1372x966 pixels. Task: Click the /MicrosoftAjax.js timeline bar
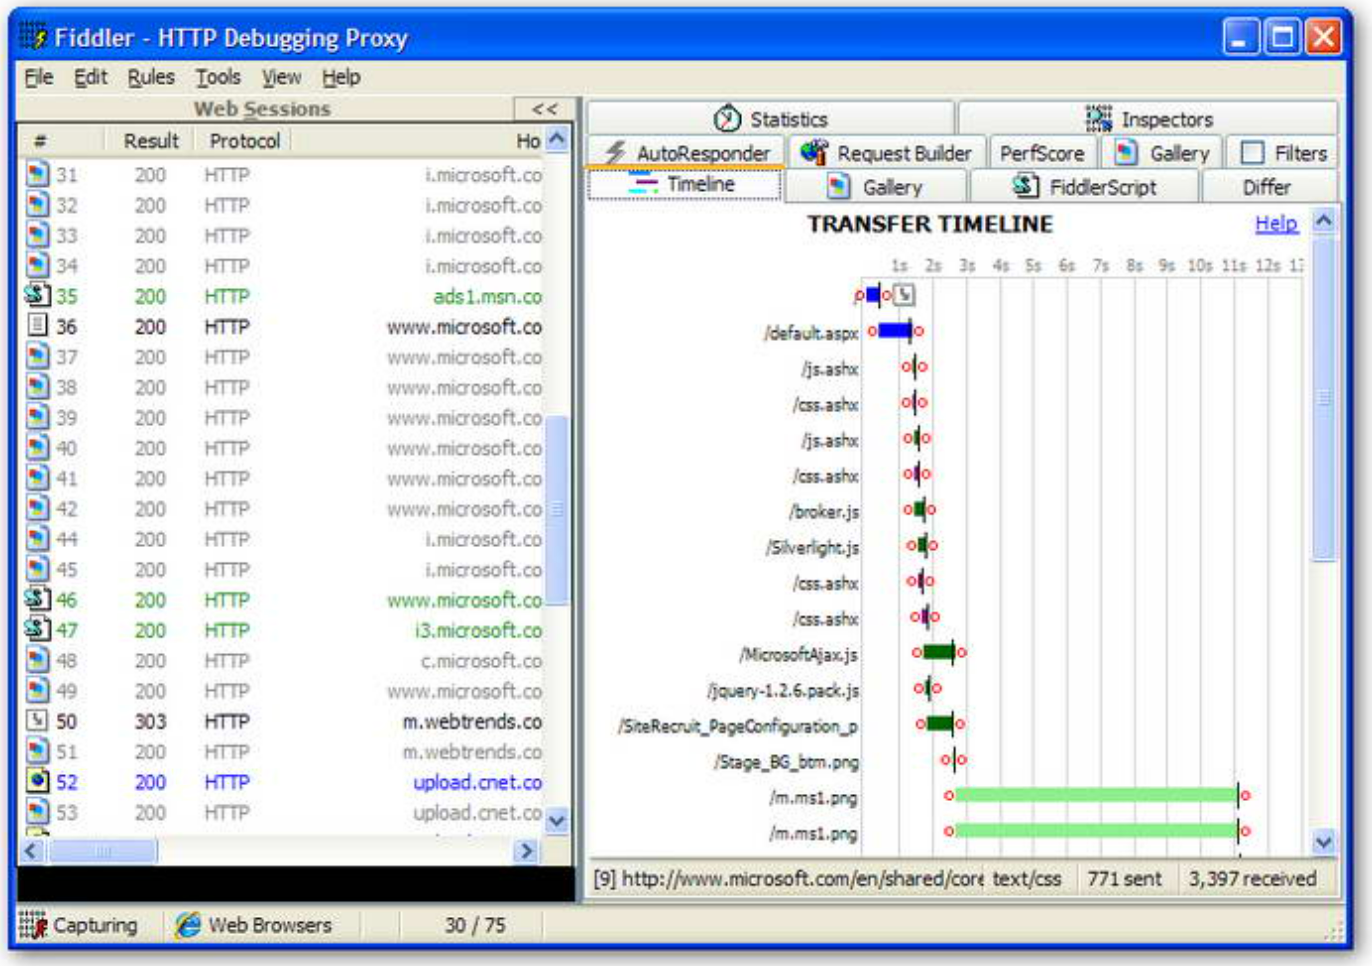939,653
